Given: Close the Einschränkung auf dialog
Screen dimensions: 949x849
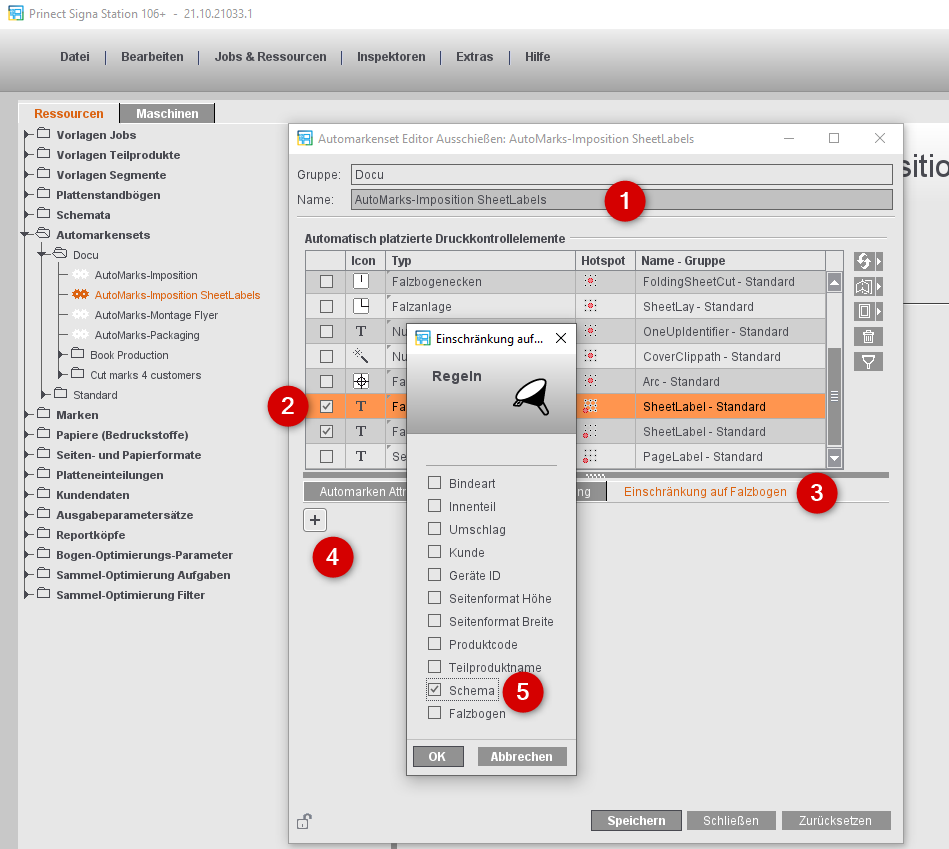Looking at the screenshot, I should [x=561, y=338].
